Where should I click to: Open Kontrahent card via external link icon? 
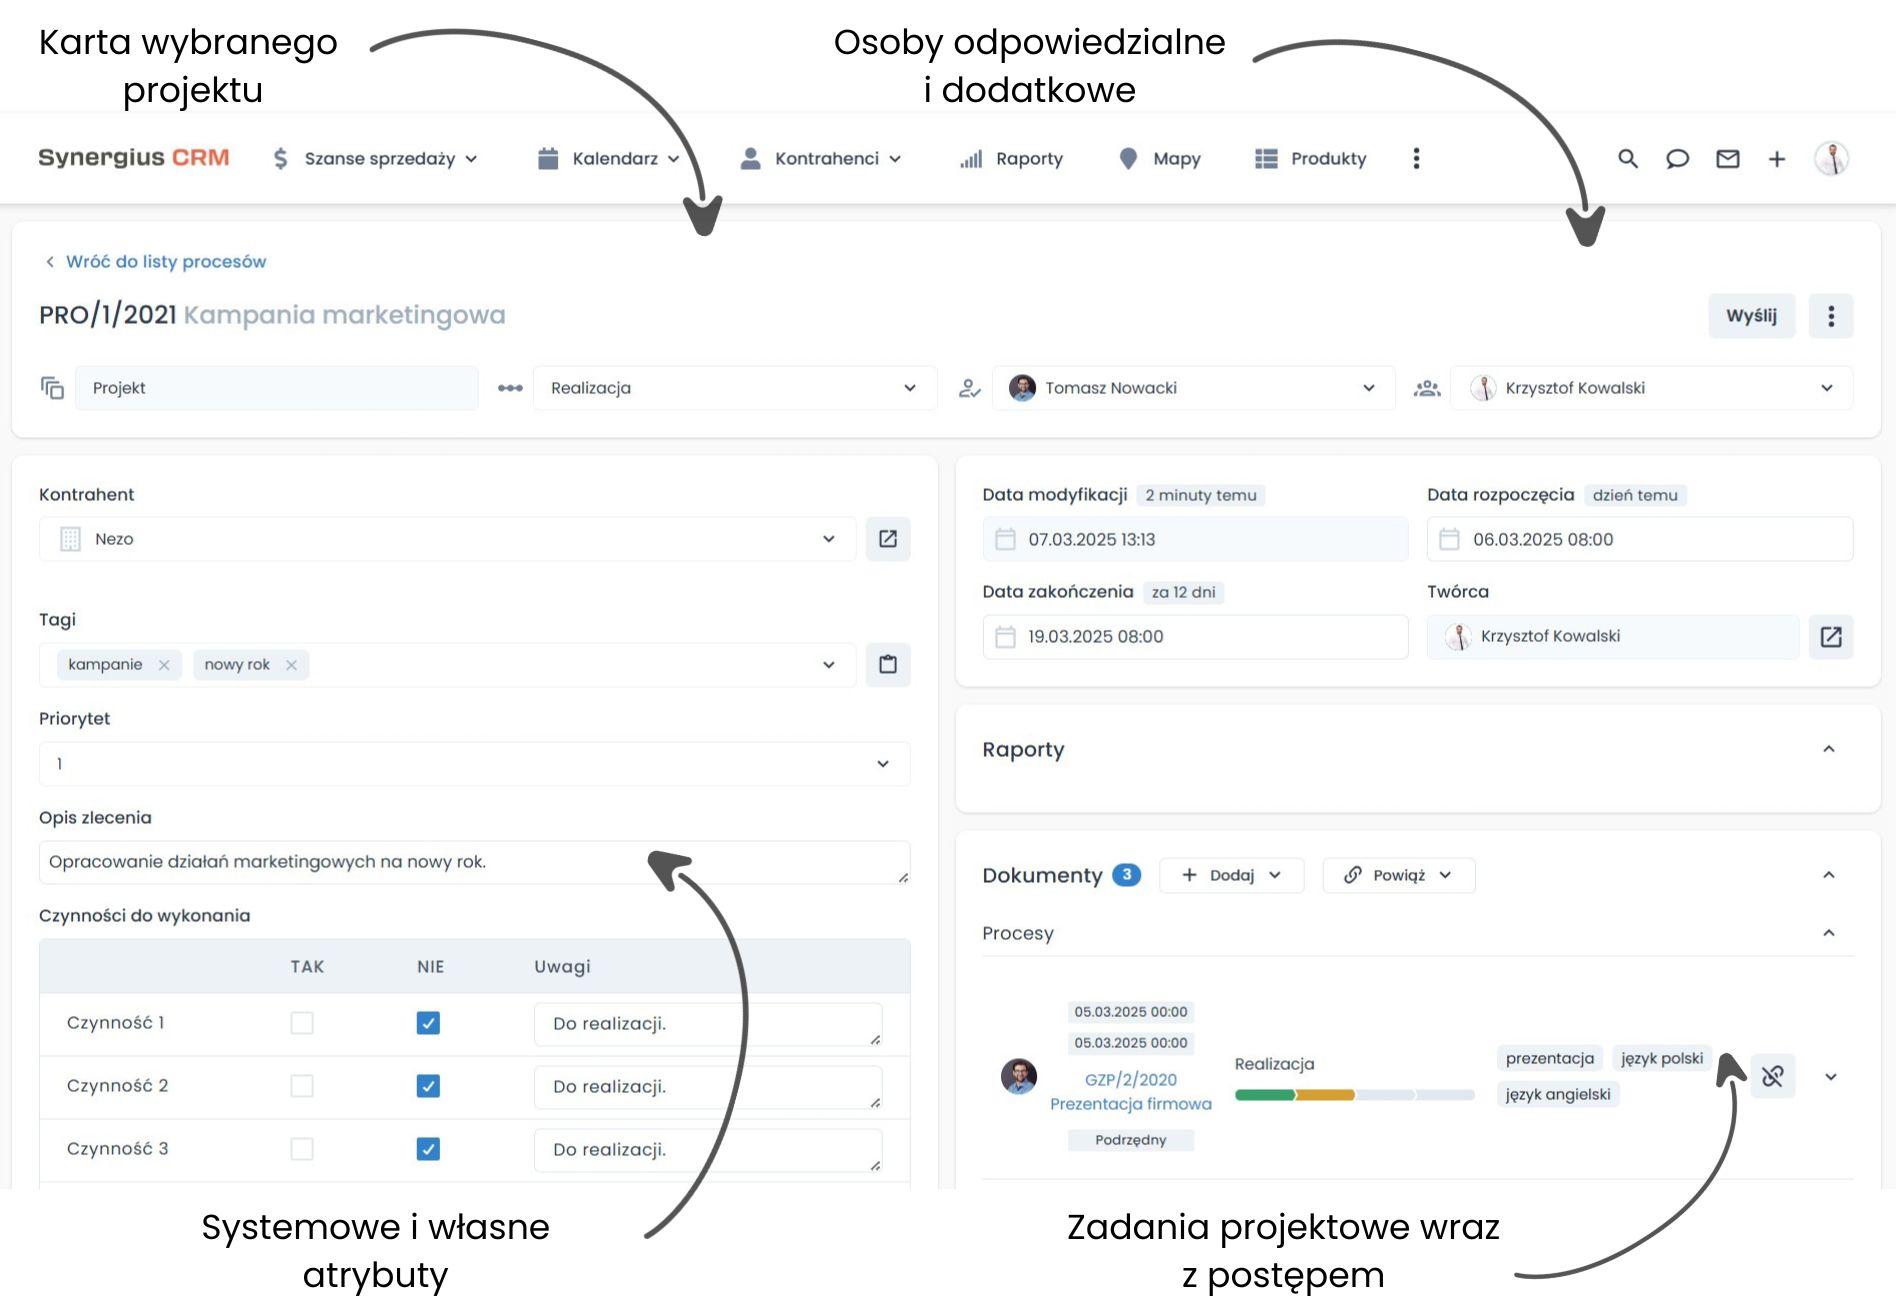click(888, 539)
